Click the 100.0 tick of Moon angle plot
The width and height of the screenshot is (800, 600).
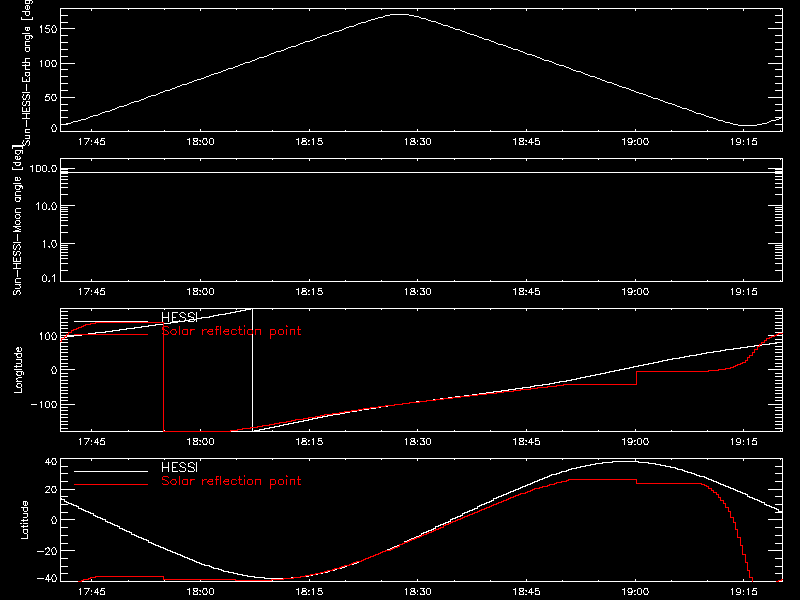(43, 168)
